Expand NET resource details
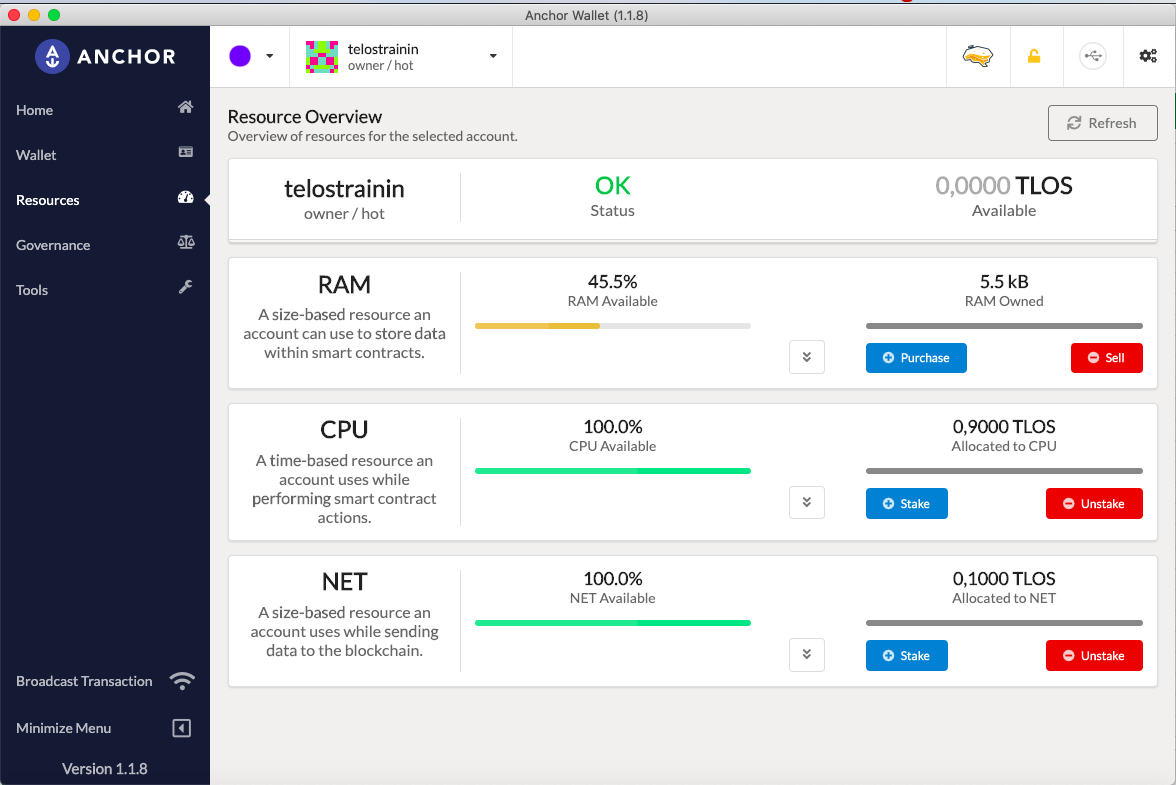1176x785 pixels. pyautogui.click(x=807, y=655)
